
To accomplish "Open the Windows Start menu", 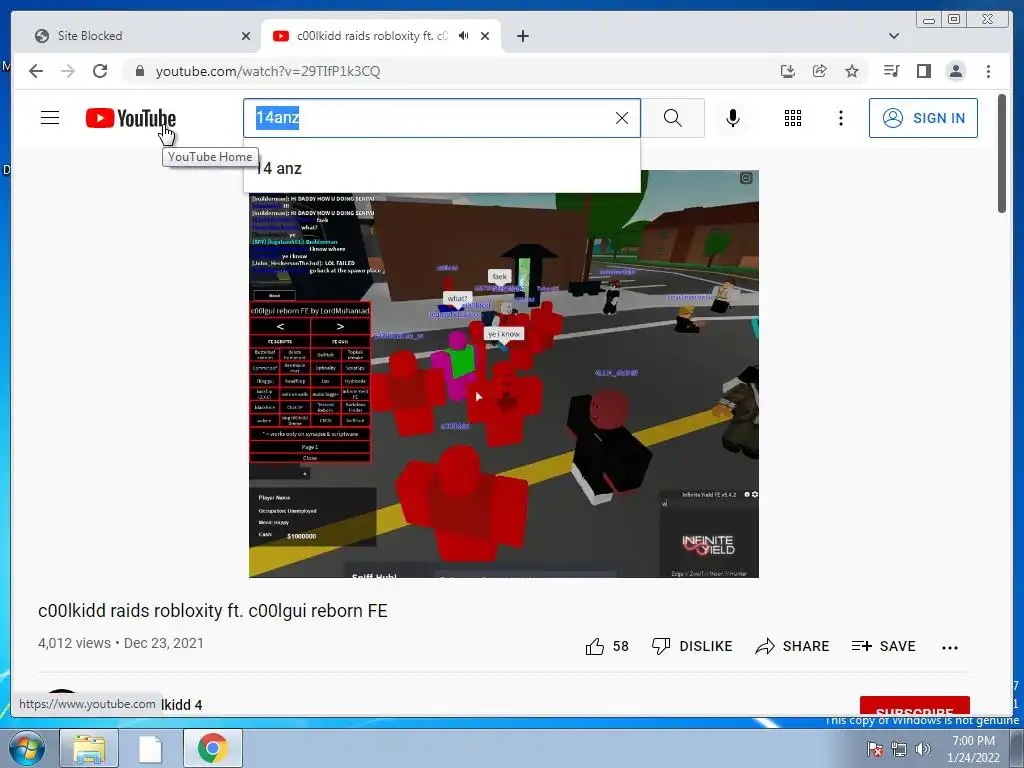I will coord(26,748).
